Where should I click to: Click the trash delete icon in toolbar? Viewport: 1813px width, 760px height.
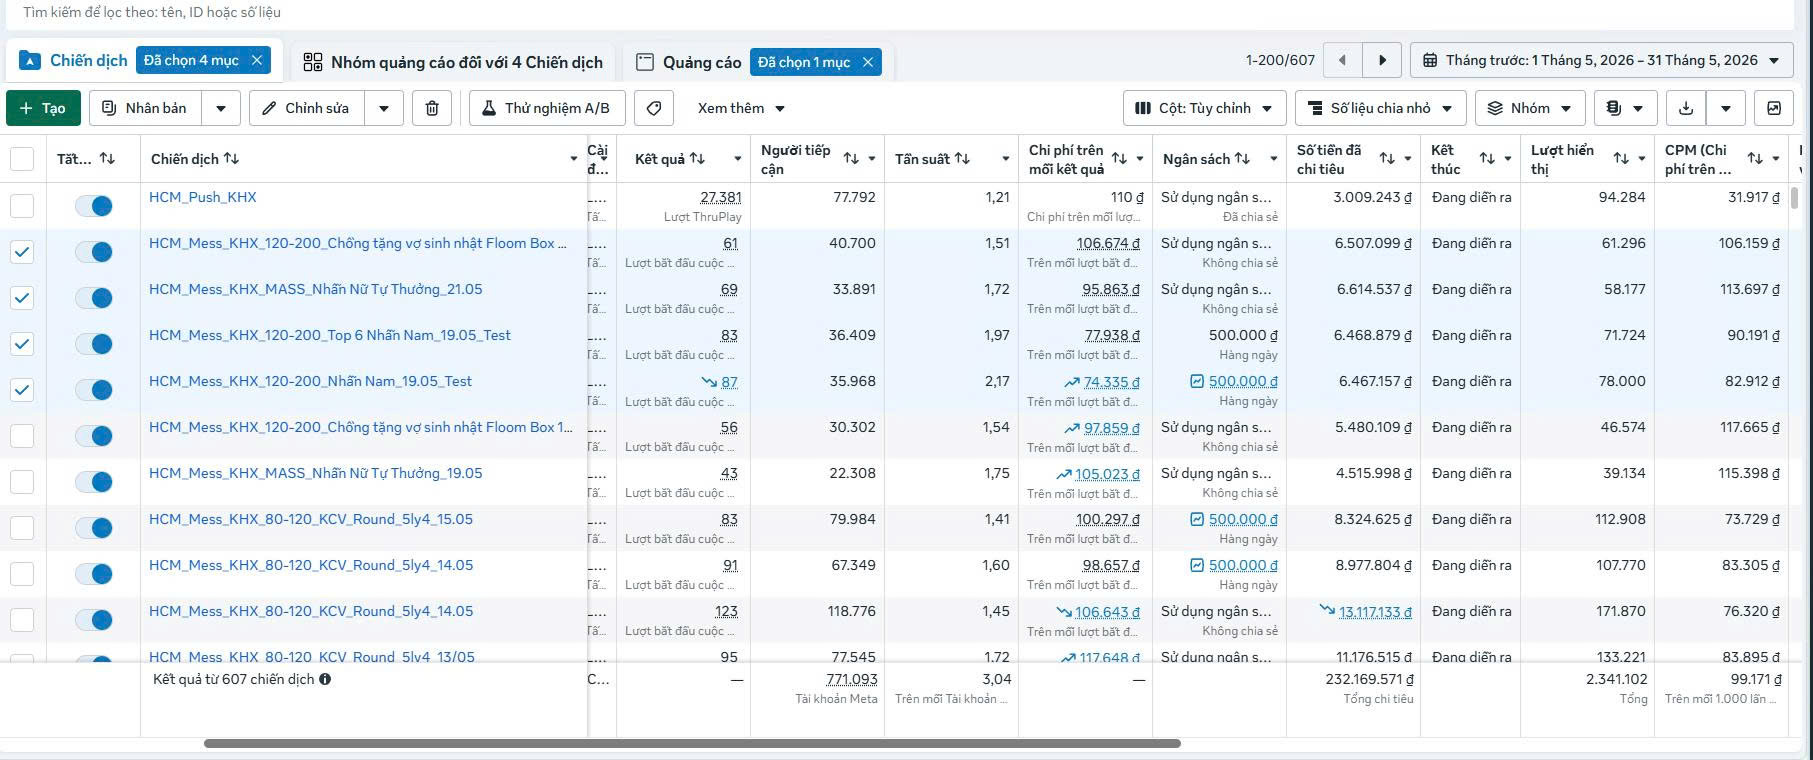click(432, 108)
